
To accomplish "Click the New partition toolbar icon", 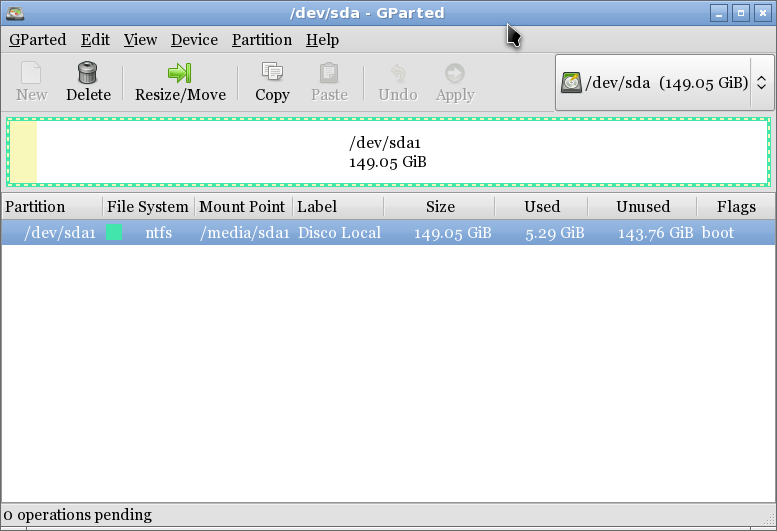I will click(x=31, y=72).
